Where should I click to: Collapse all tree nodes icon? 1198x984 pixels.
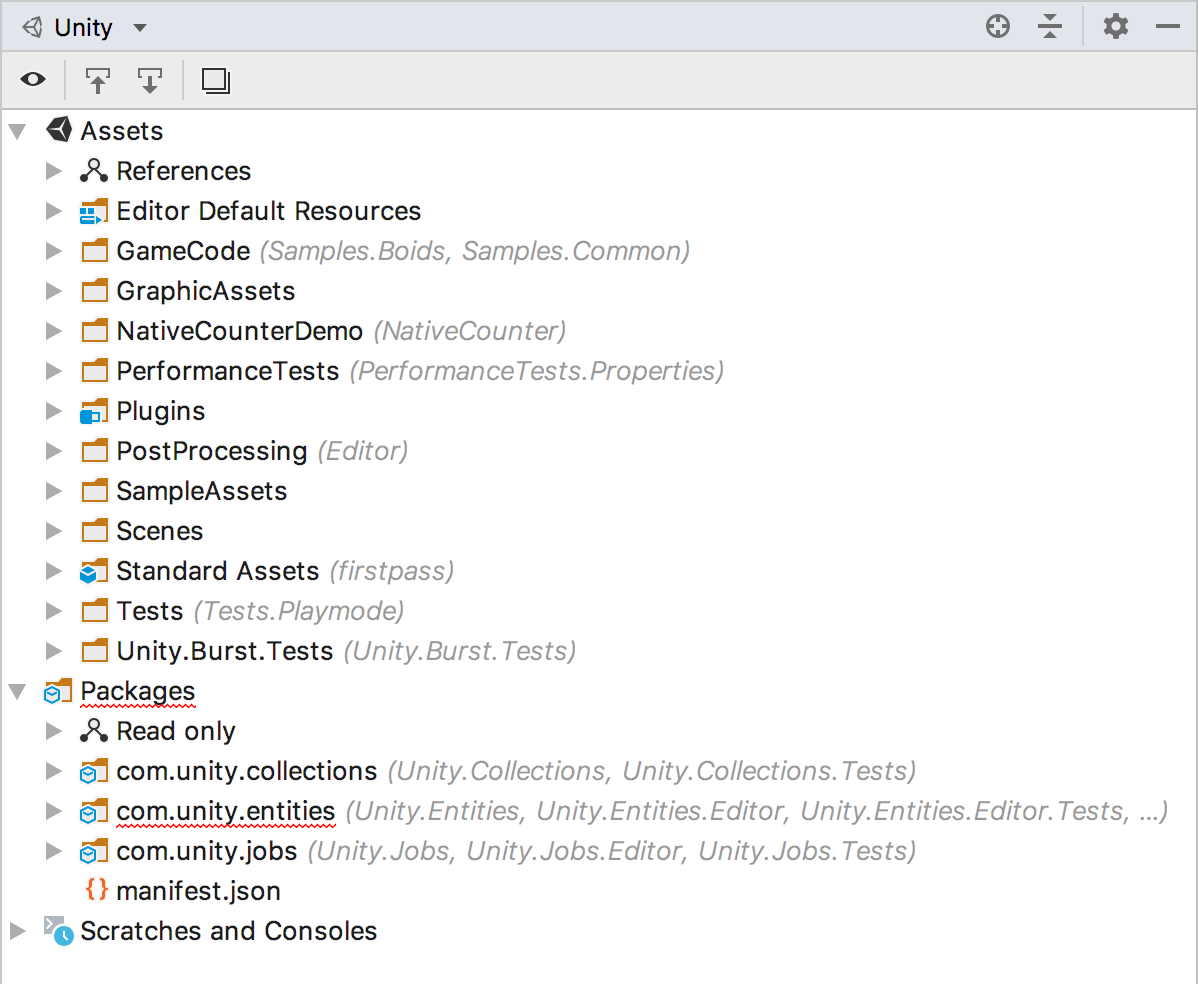[x=1051, y=27]
